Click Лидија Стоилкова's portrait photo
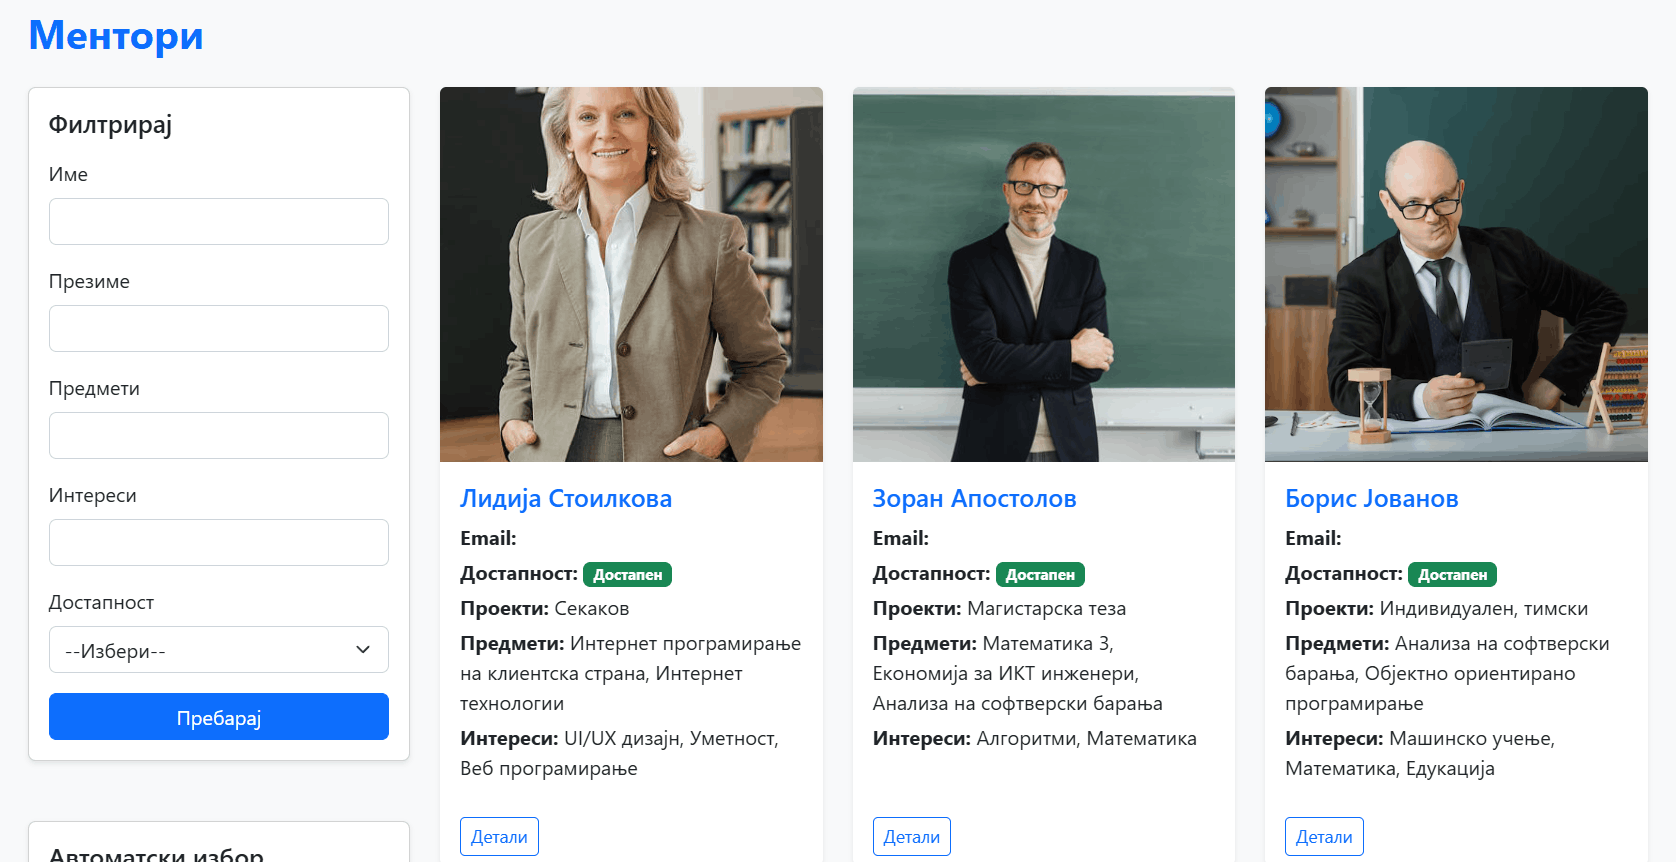The width and height of the screenshot is (1676, 862). tap(631, 274)
